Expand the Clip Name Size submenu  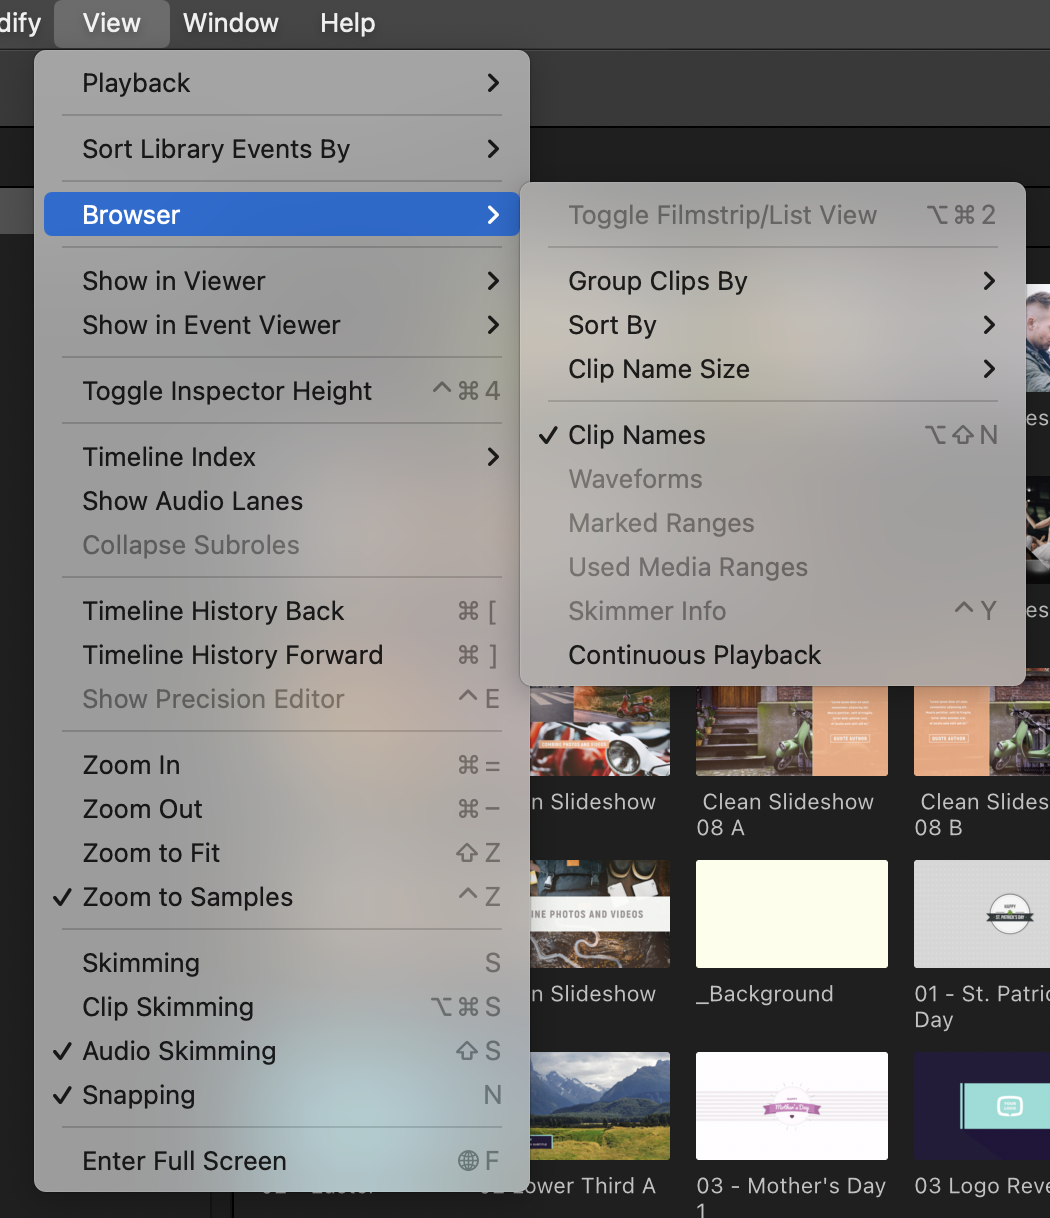pyautogui.click(x=658, y=369)
